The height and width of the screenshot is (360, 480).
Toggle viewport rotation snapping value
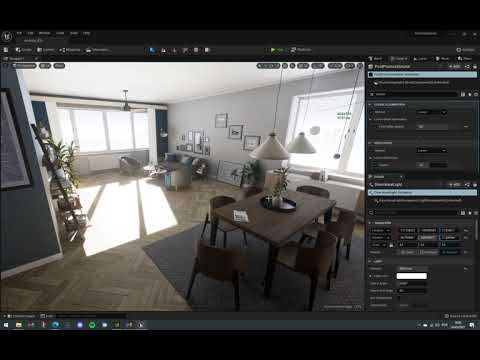coord(318,66)
